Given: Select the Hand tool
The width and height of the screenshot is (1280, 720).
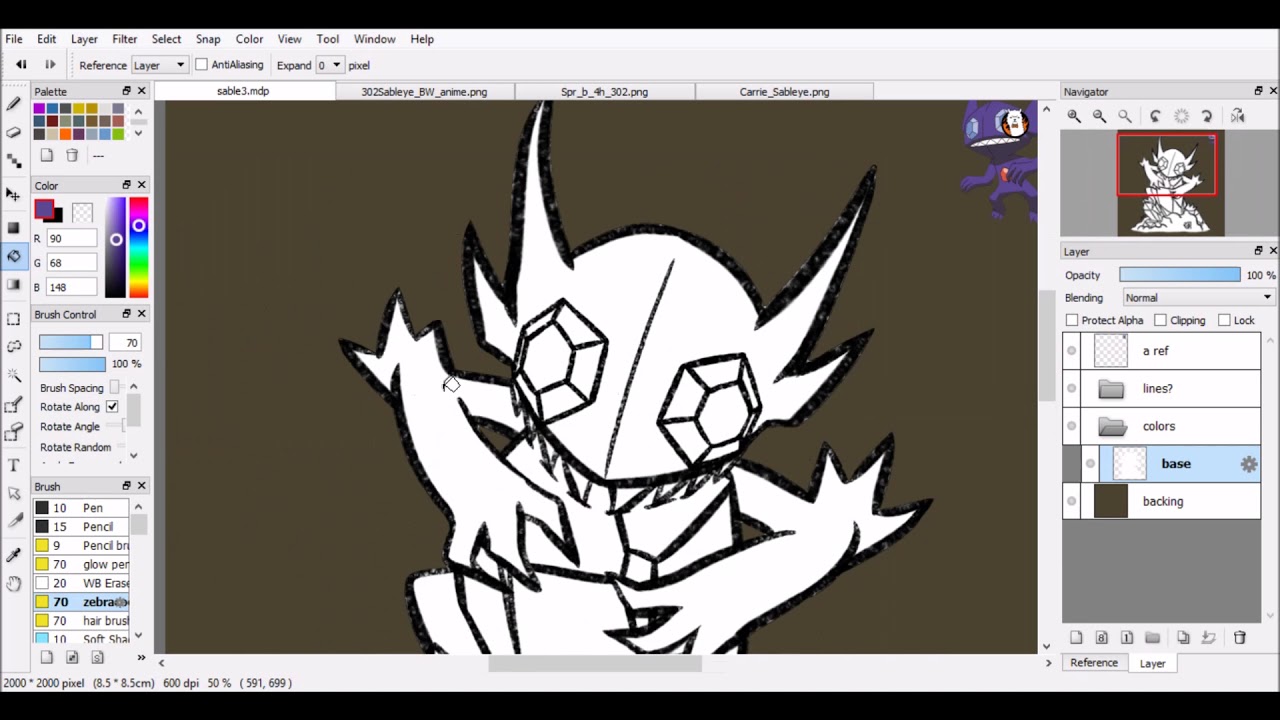Looking at the screenshot, I should click(14, 583).
